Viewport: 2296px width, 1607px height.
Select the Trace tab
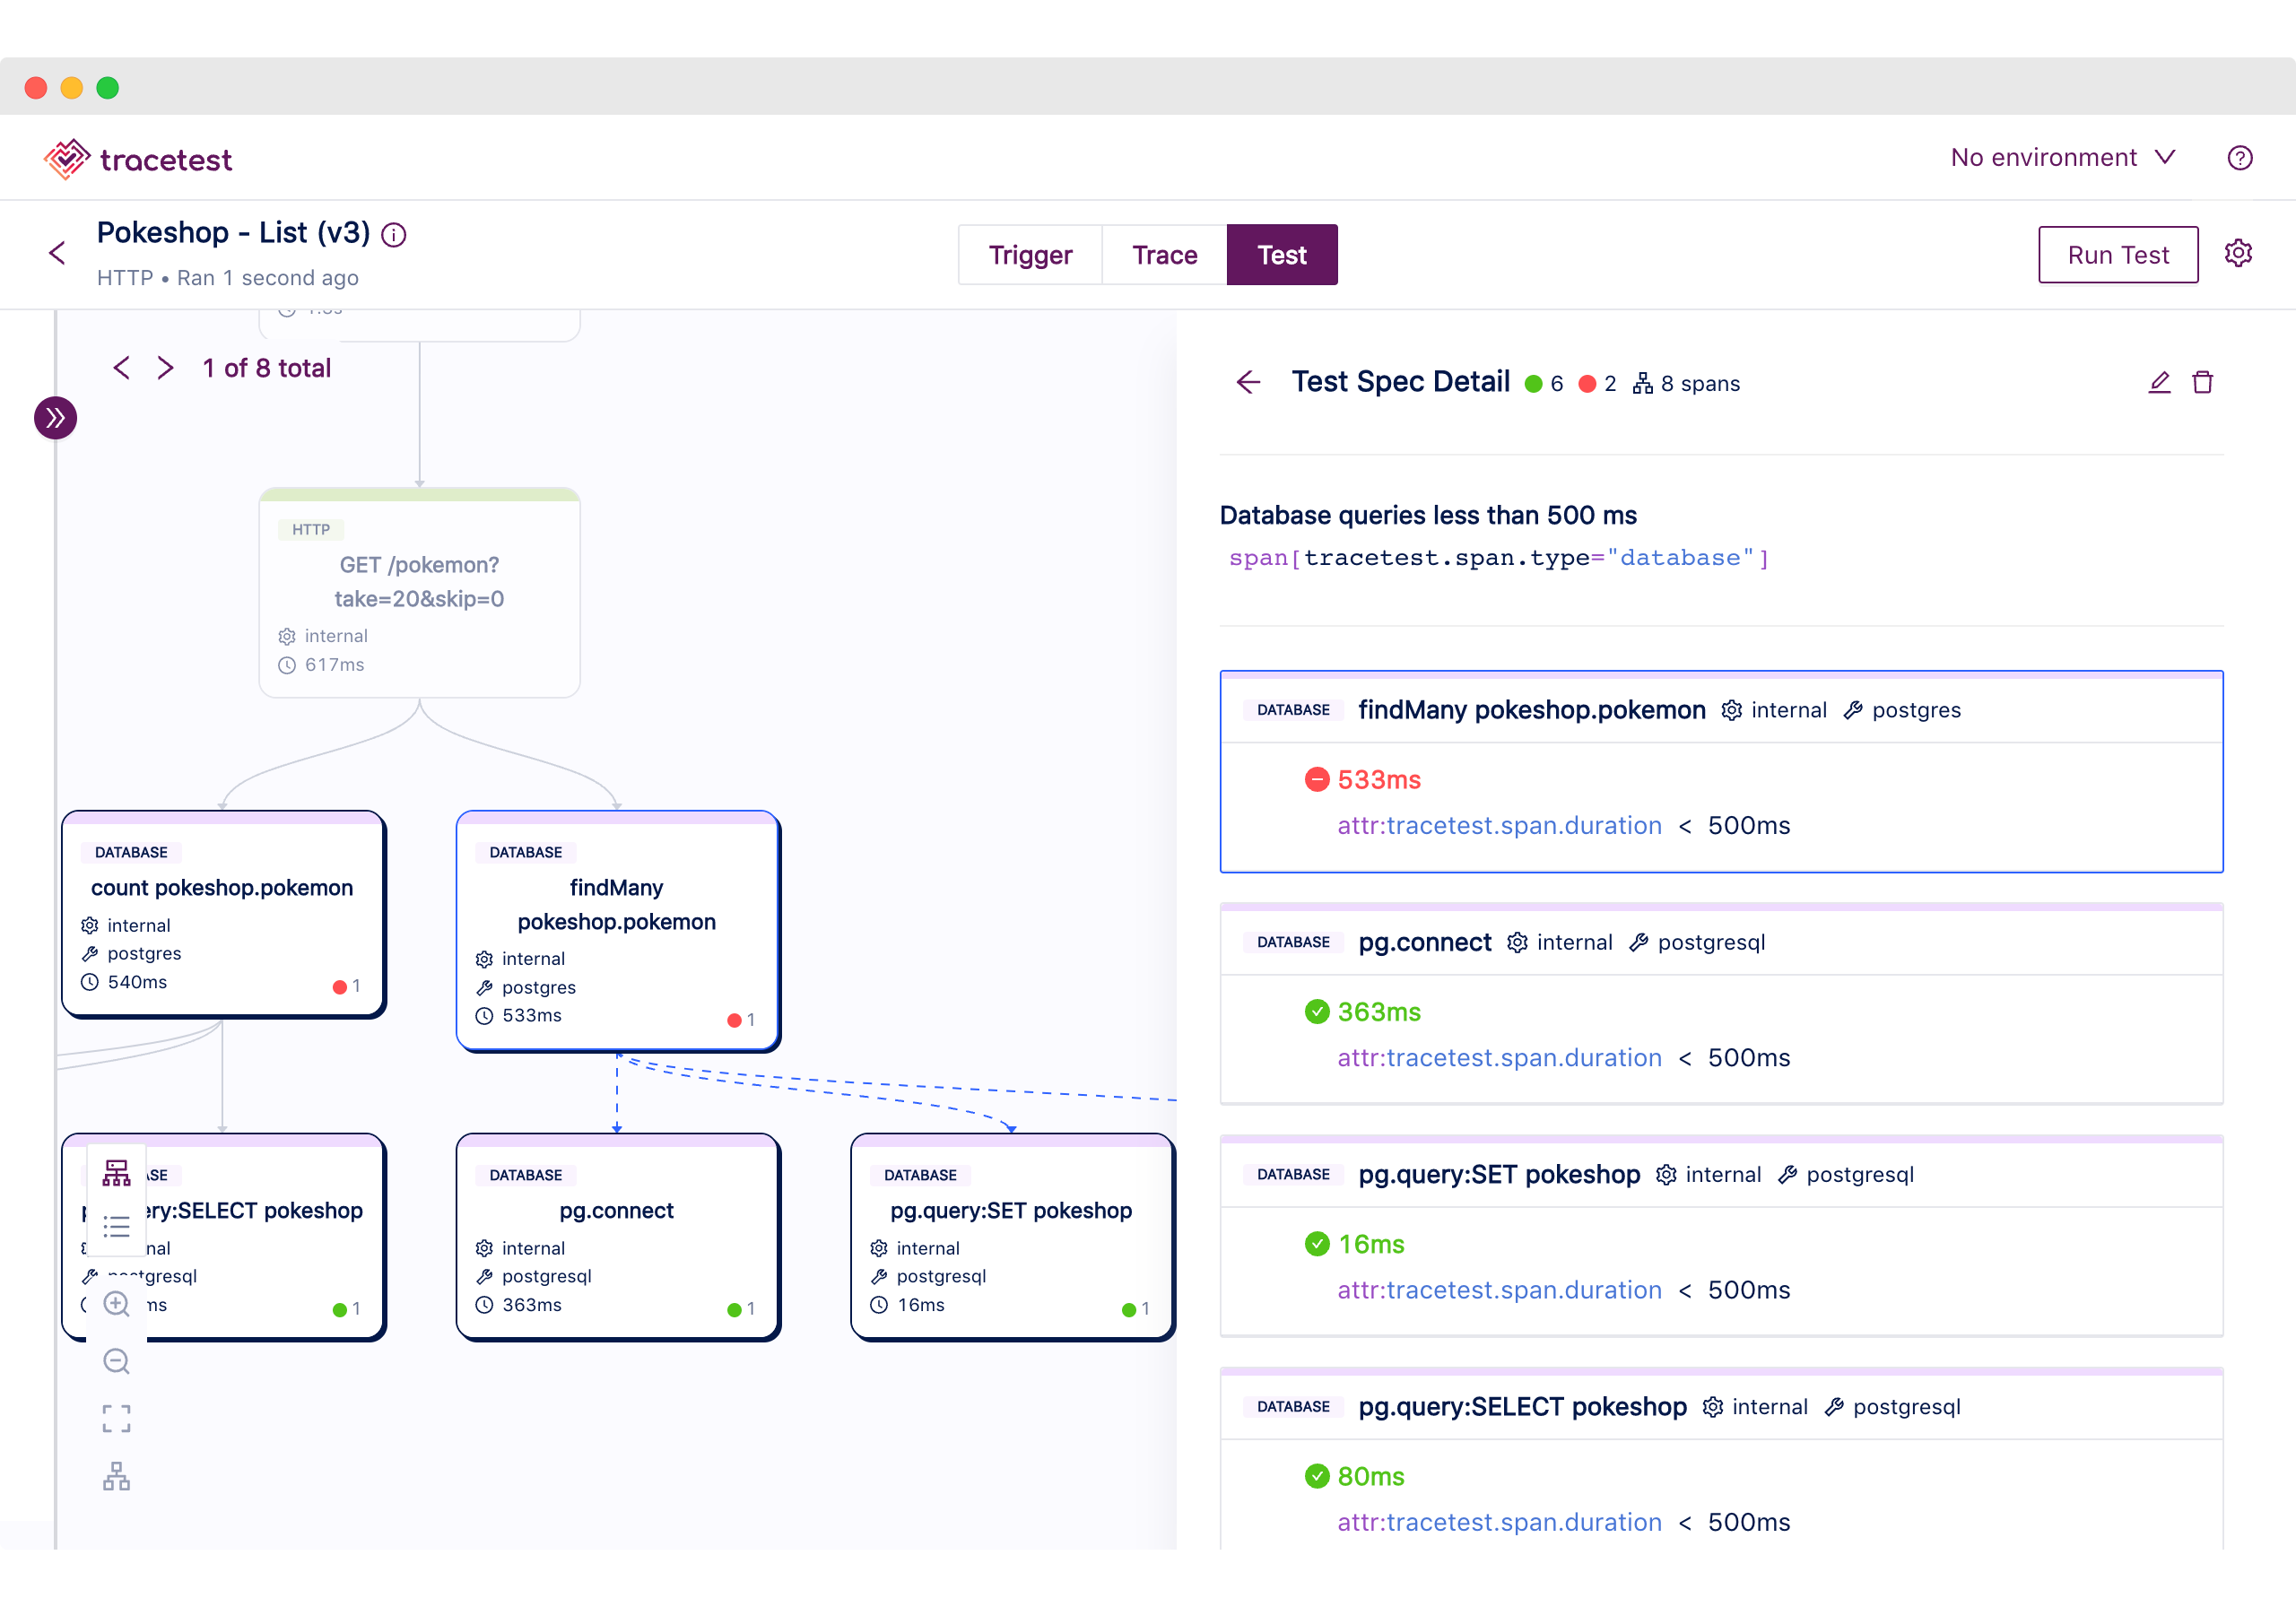click(1164, 255)
